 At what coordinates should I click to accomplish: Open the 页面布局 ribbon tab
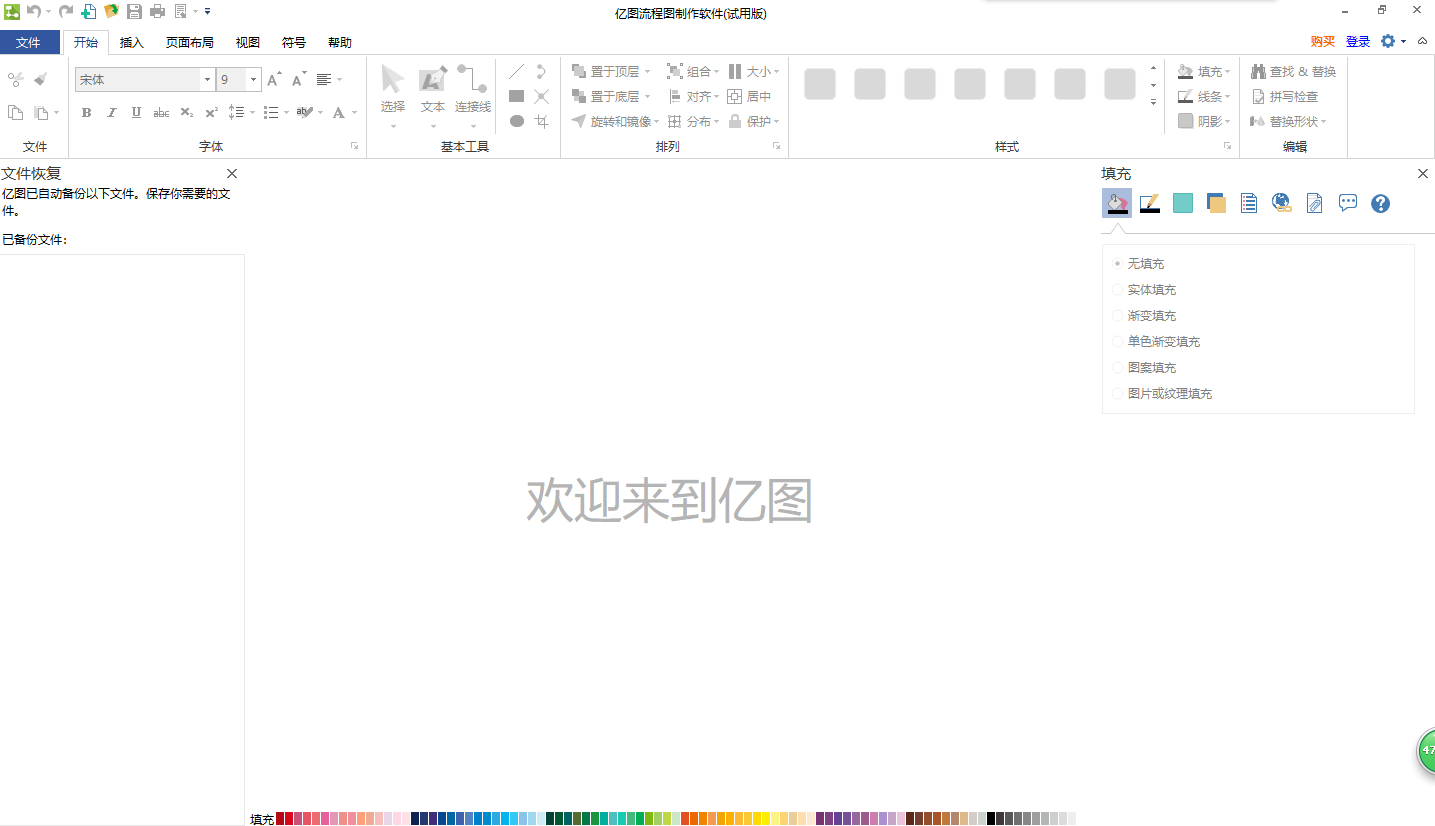pos(189,42)
